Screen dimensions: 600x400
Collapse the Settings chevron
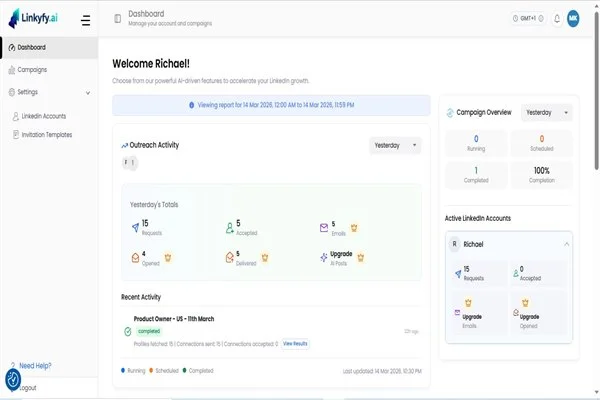pyautogui.click(x=88, y=93)
